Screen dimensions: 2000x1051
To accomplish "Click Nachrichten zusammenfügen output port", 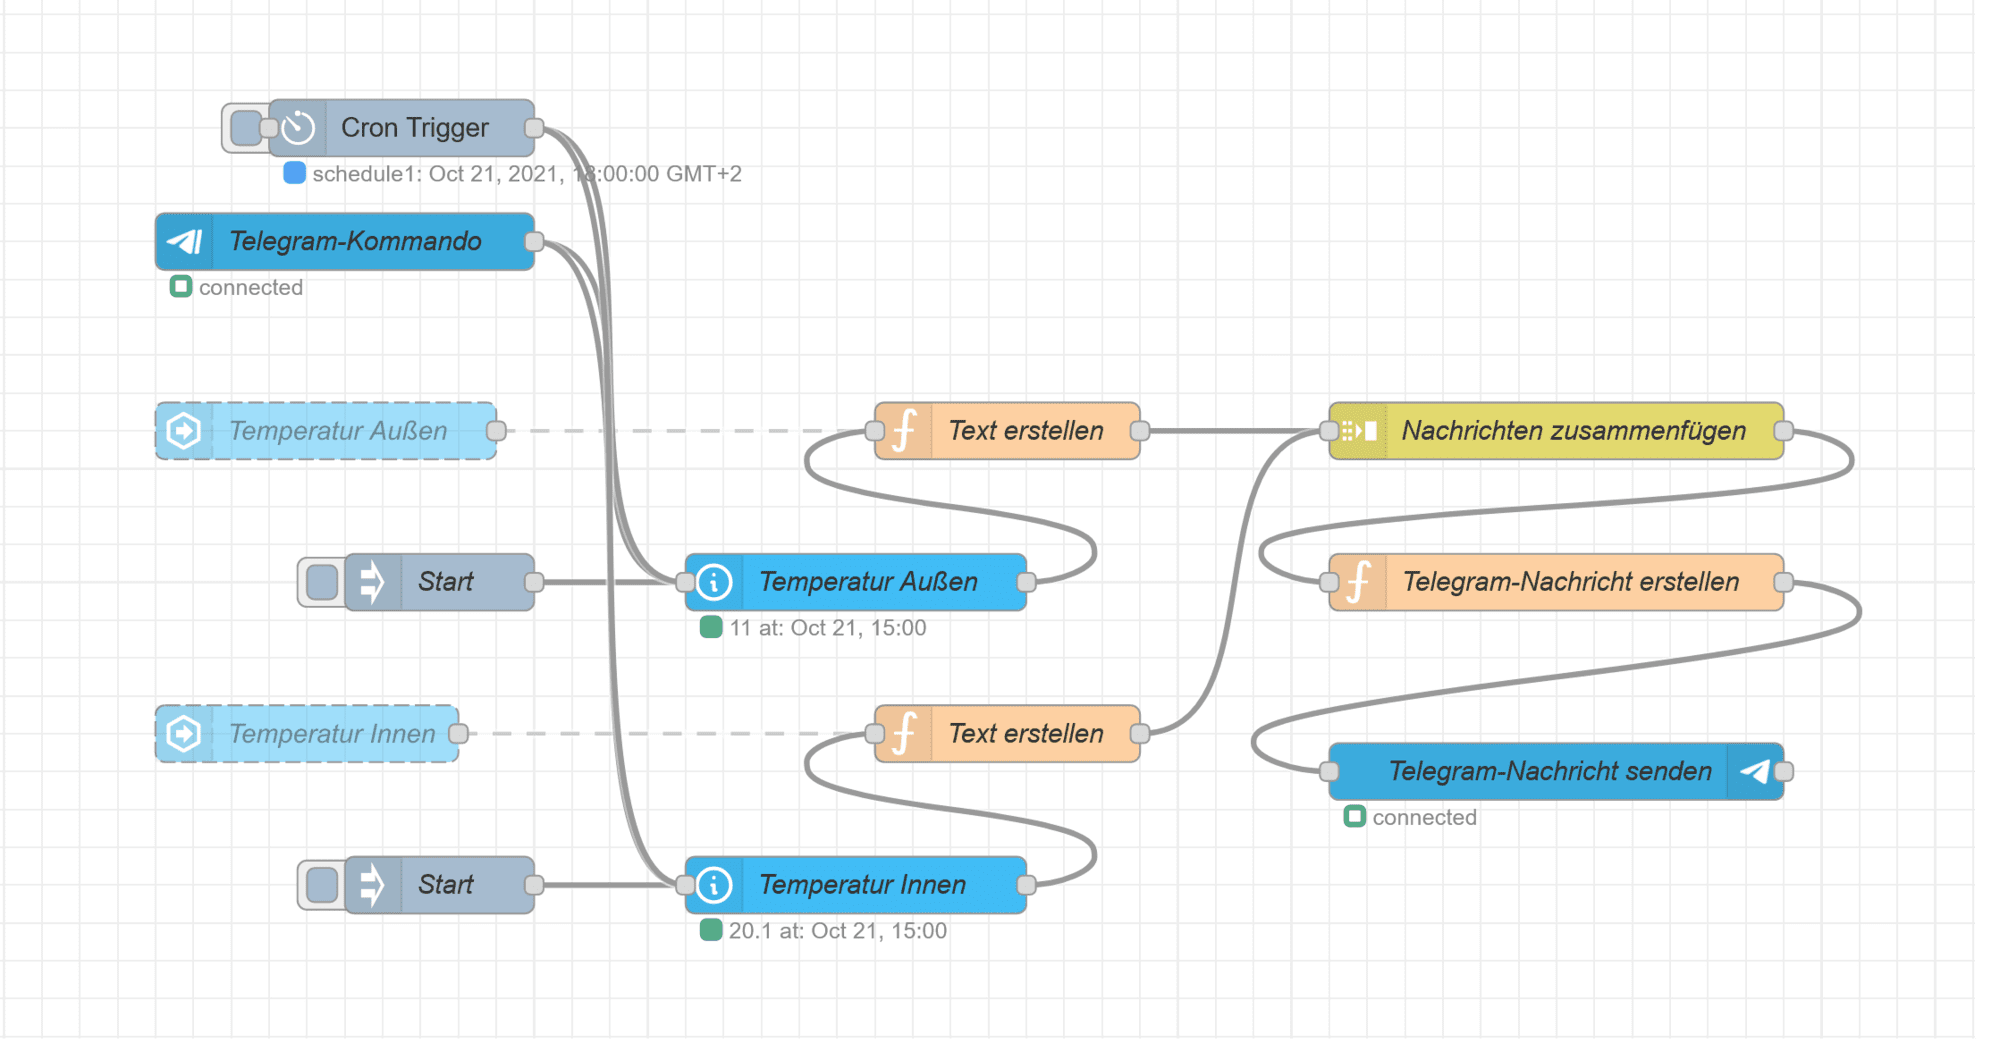I will [1783, 431].
